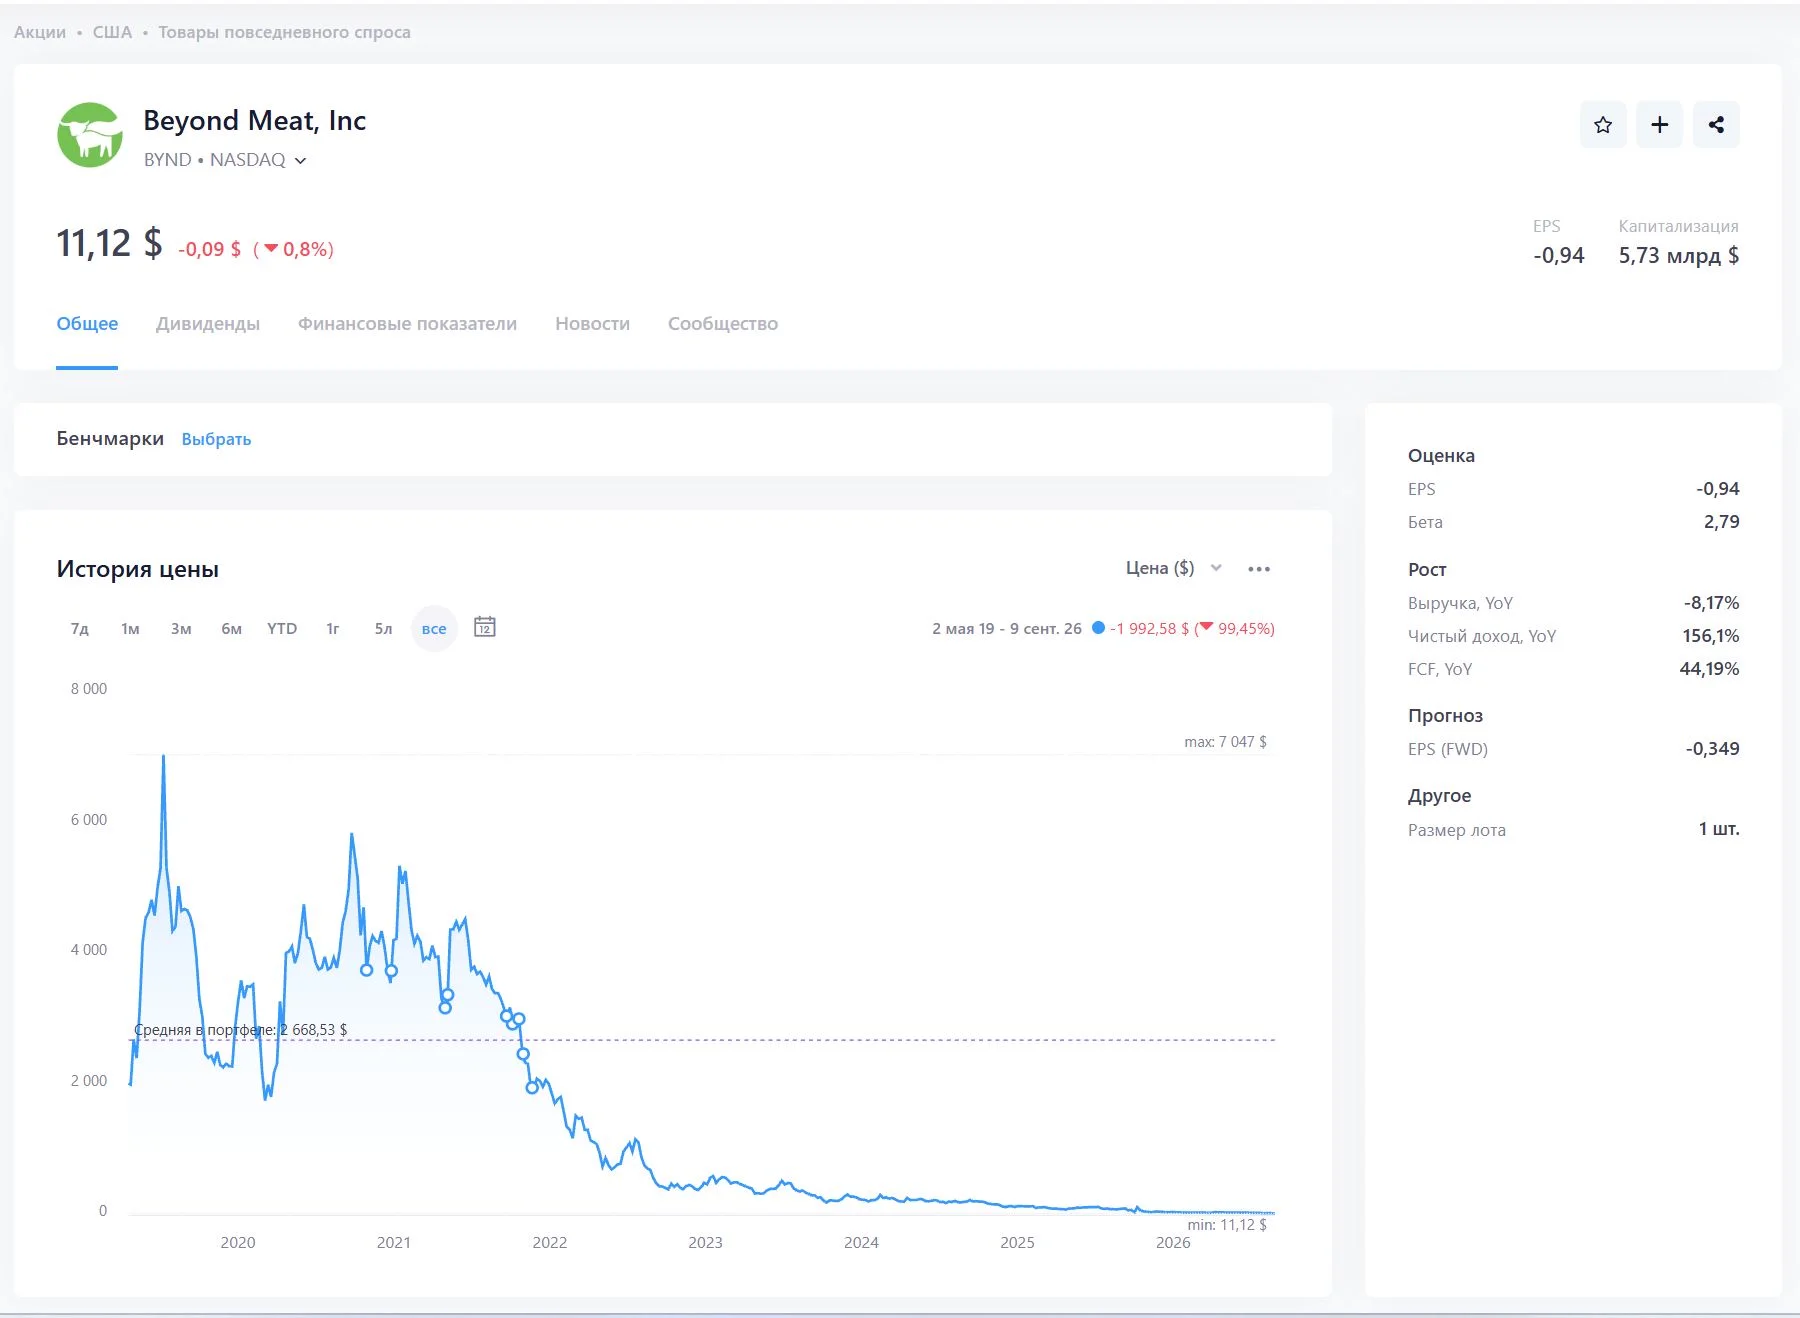Select the 7д chart period
Image resolution: width=1800 pixels, height=1318 pixels.
point(80,629)
